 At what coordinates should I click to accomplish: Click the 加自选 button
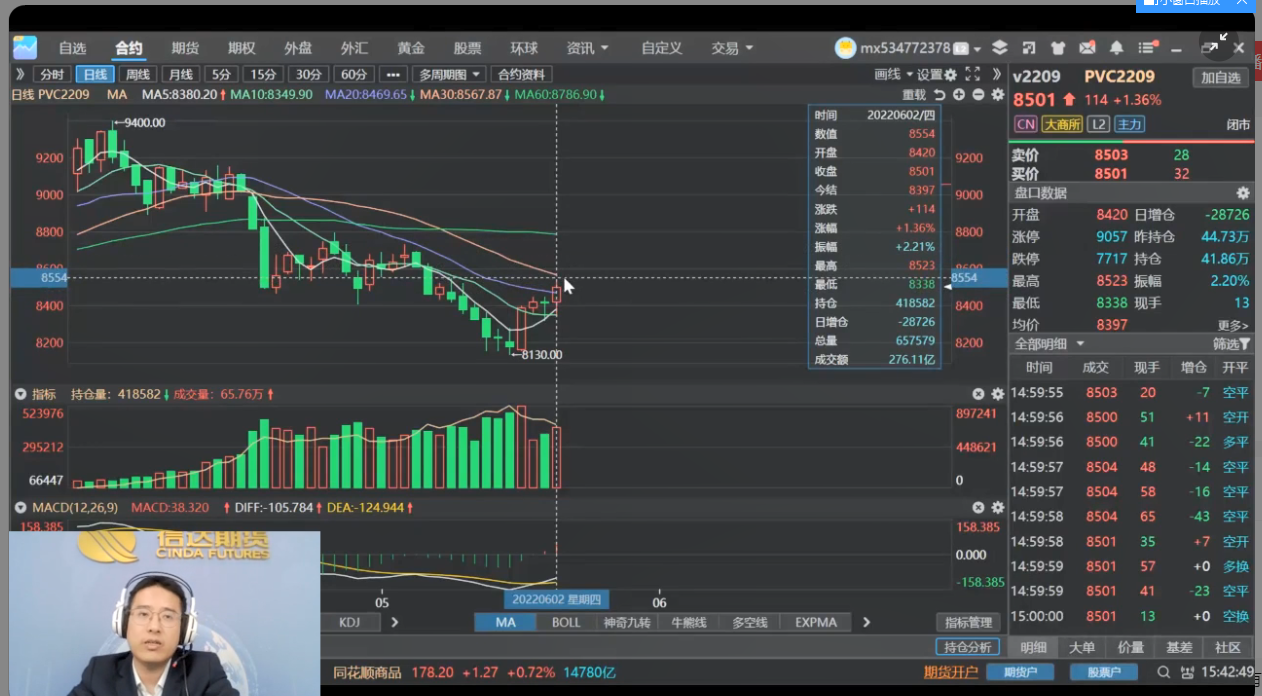click(x=1221, y=78)
